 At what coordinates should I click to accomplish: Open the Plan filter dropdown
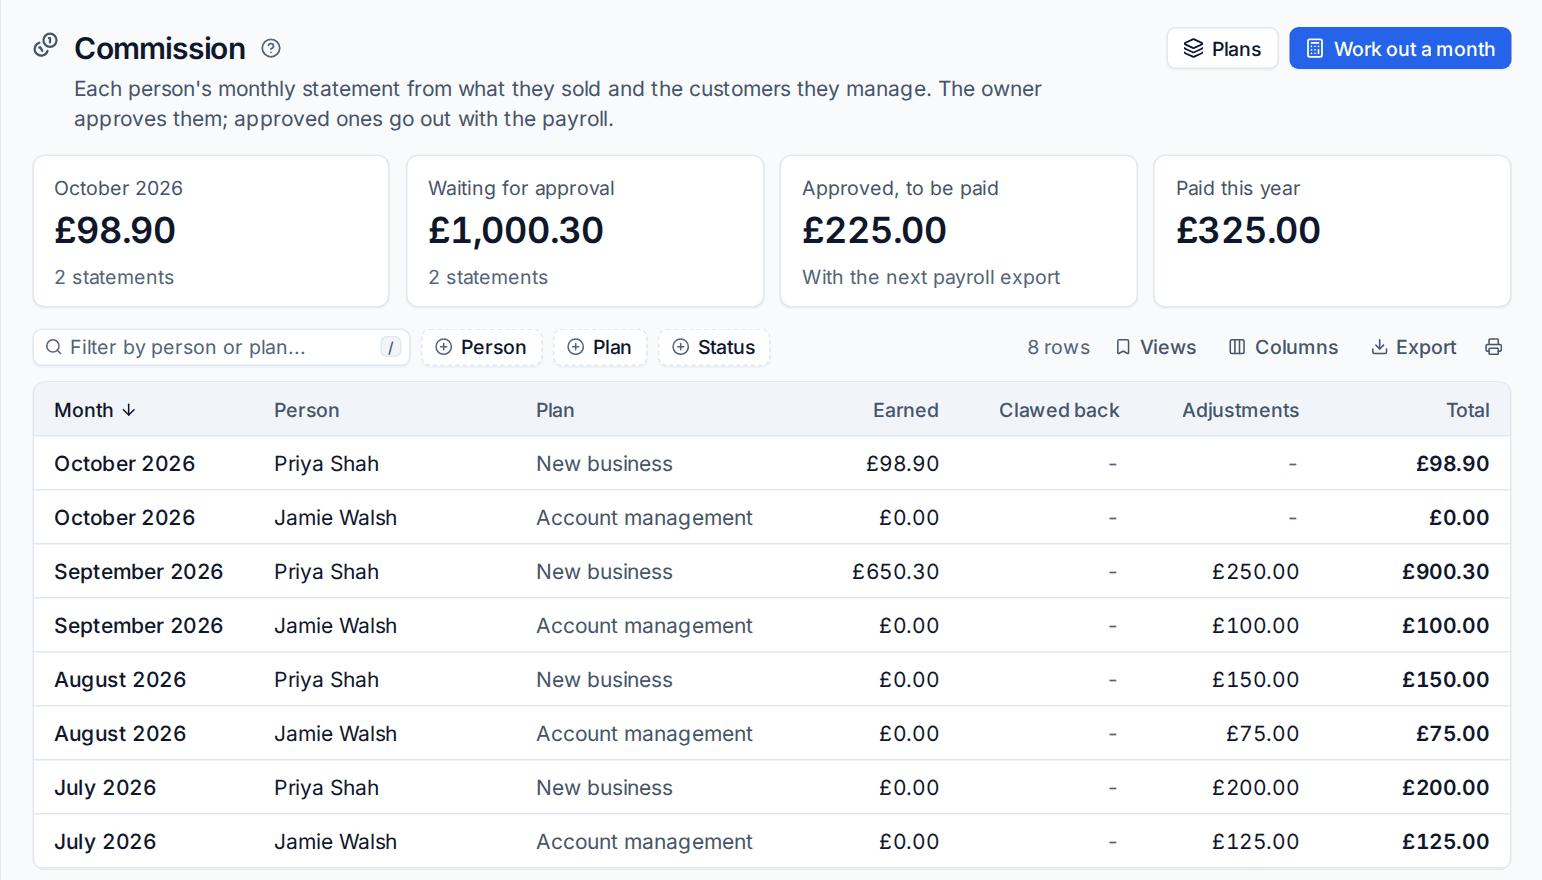point(600,347)
